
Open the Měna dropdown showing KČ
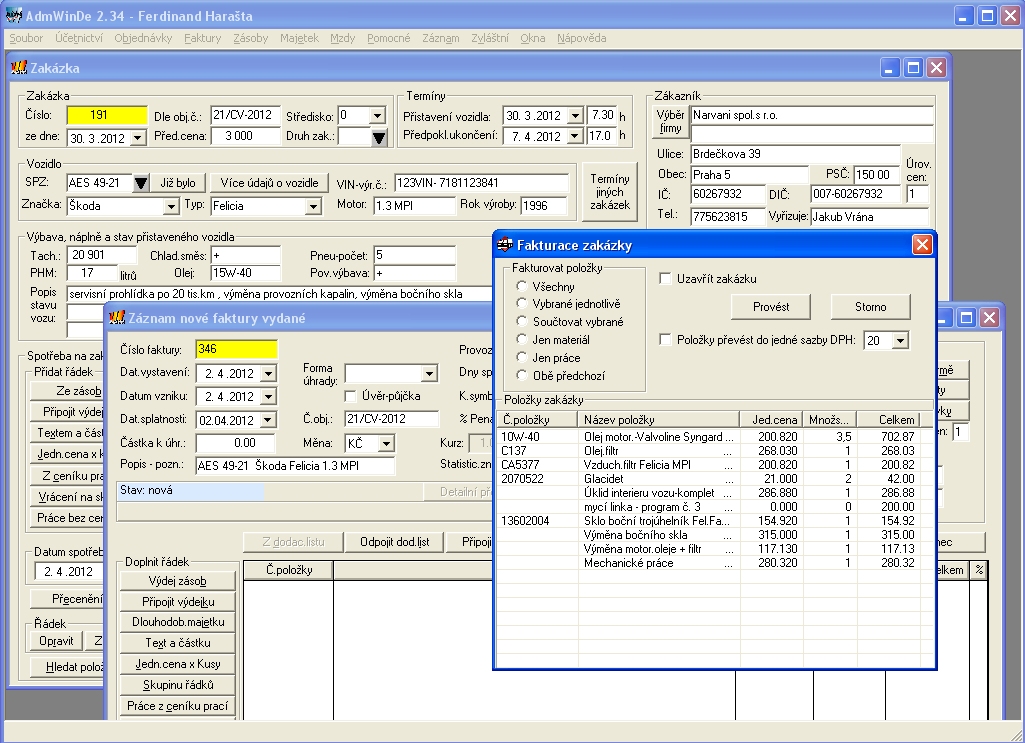(389, 443)
